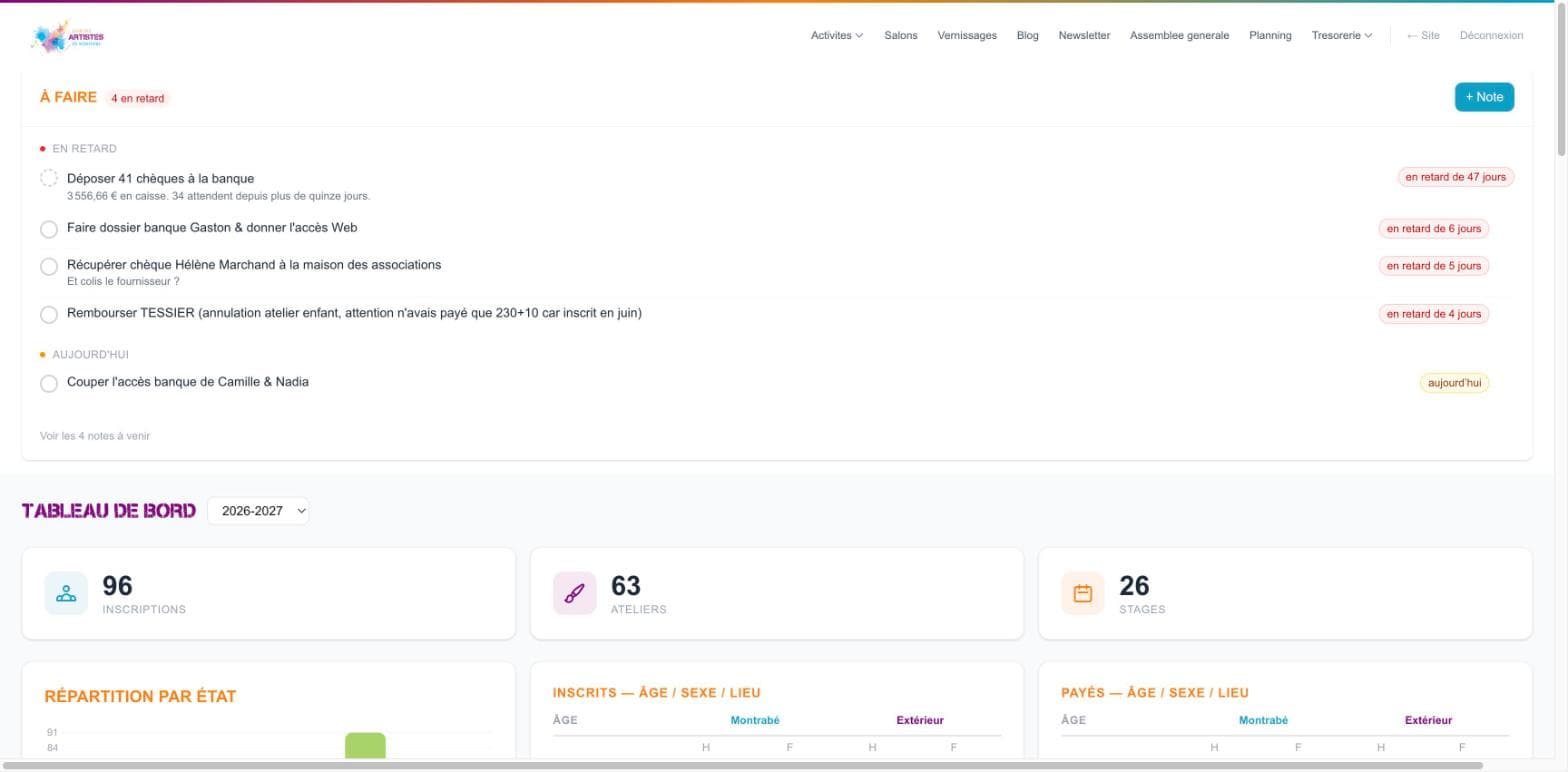Click the 26 Stages count
The height and width of the screenshot is (772, 1568).
coord(1134,585)
